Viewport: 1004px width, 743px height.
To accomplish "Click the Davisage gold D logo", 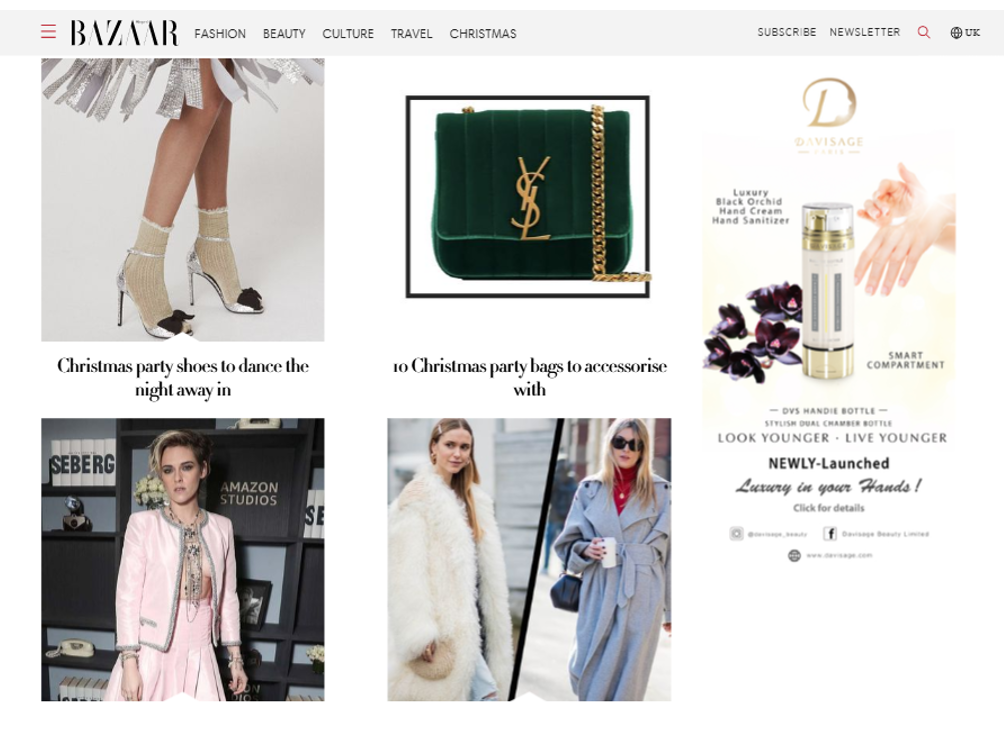I will [x=830, y=102].
